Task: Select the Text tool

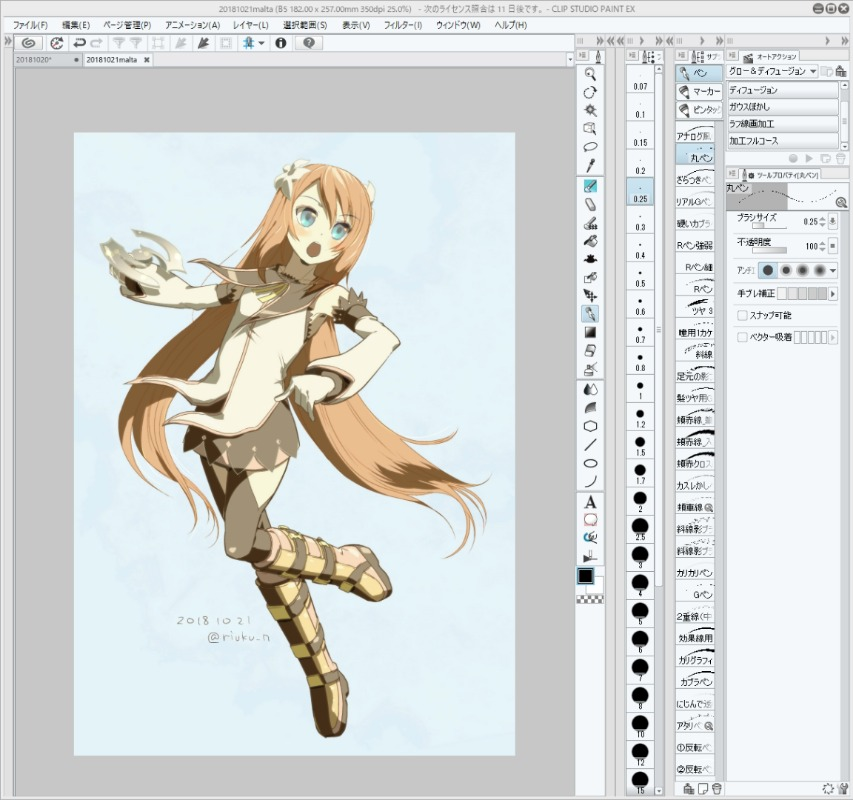Action: 590,502
